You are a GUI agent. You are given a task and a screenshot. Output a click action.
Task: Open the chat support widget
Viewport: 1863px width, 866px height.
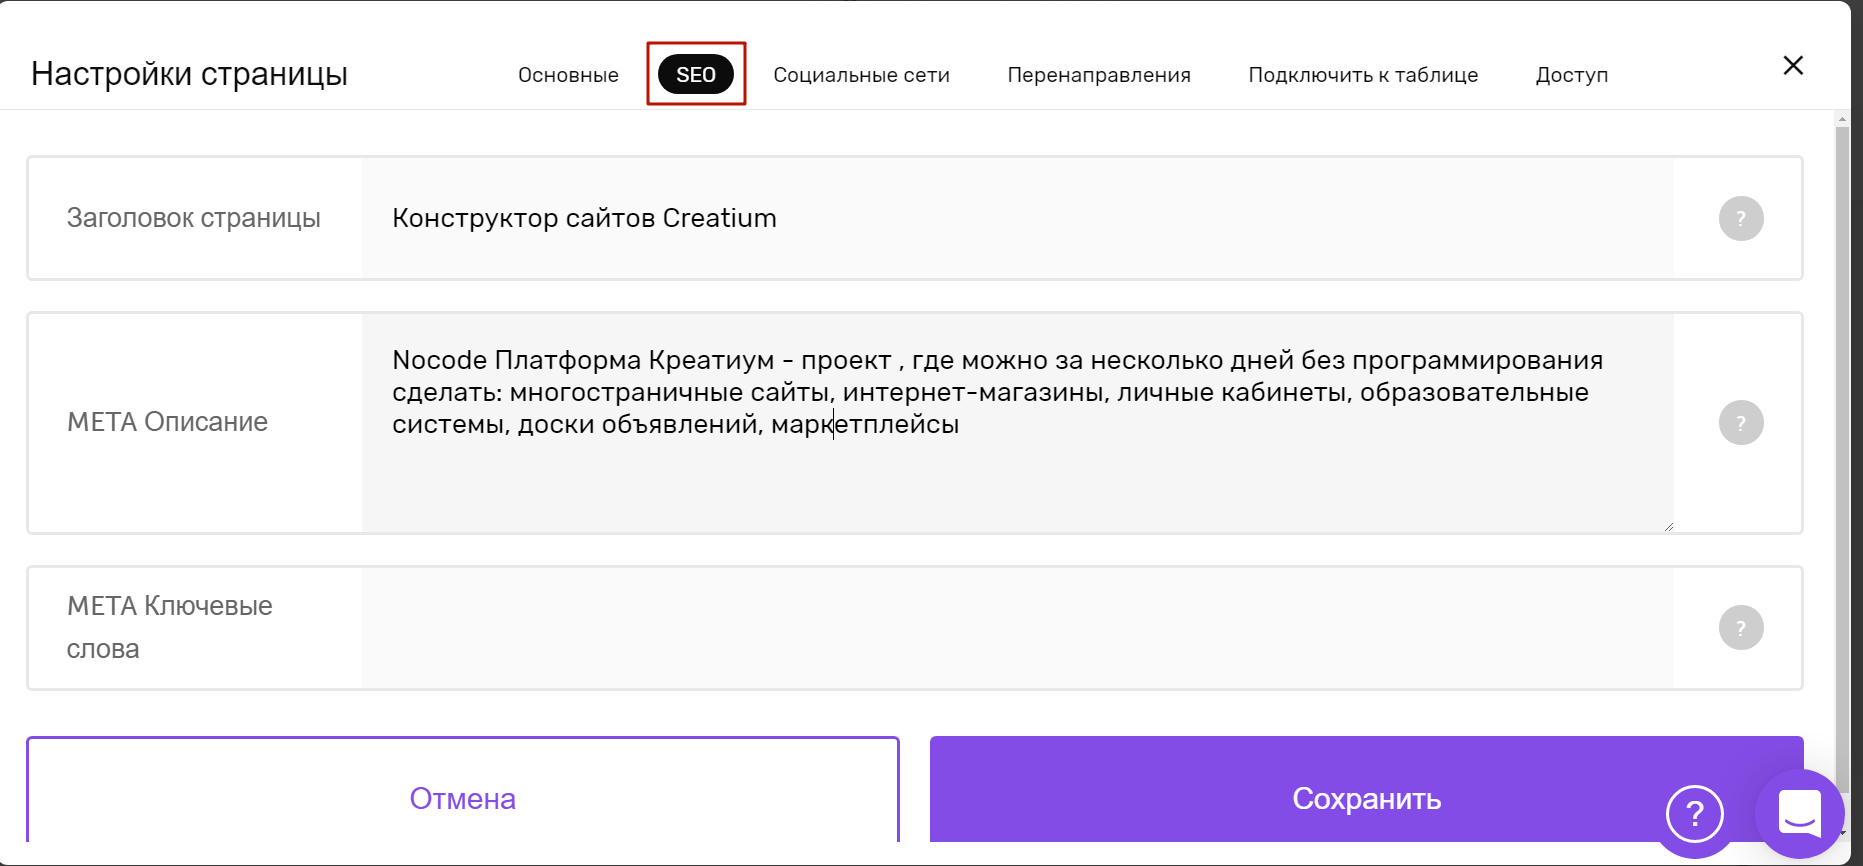[x=1800, y=813]
